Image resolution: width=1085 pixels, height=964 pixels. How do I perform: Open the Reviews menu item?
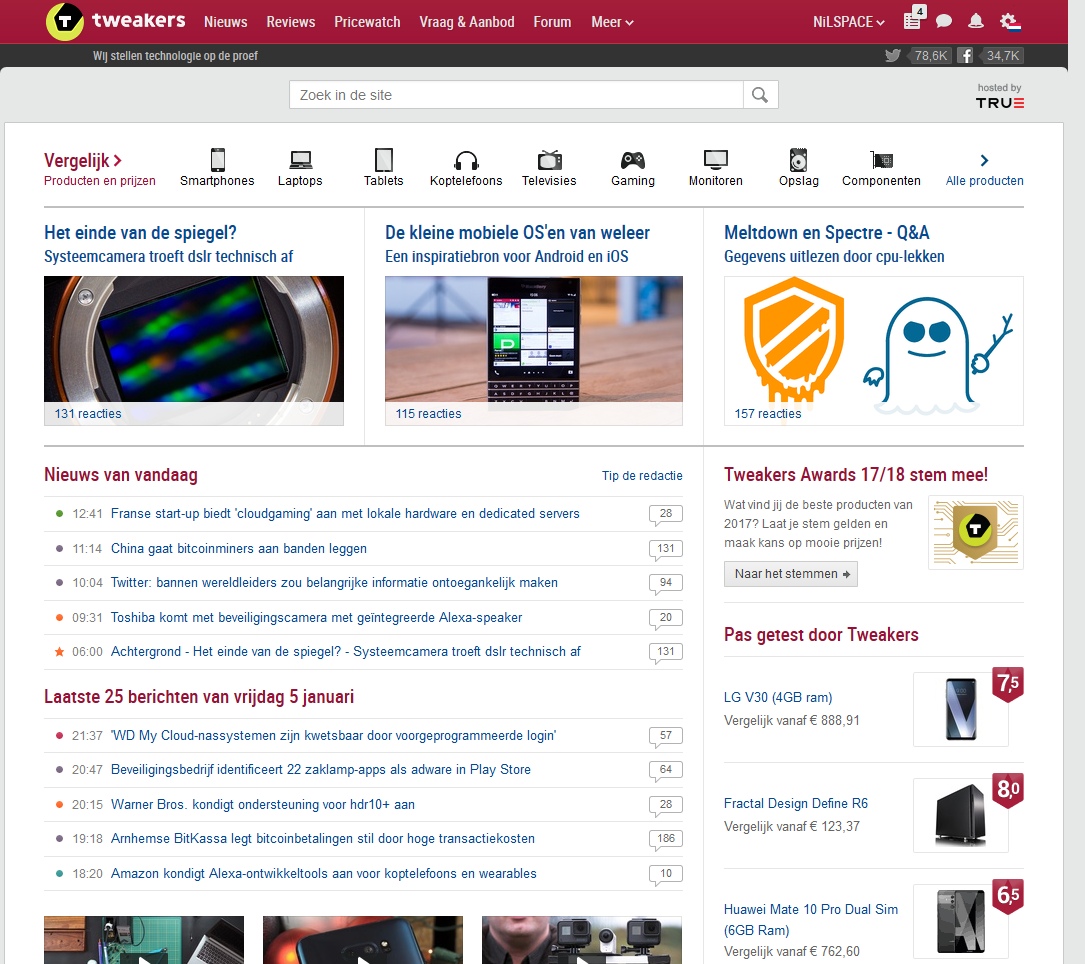click(x=291, y=22)
